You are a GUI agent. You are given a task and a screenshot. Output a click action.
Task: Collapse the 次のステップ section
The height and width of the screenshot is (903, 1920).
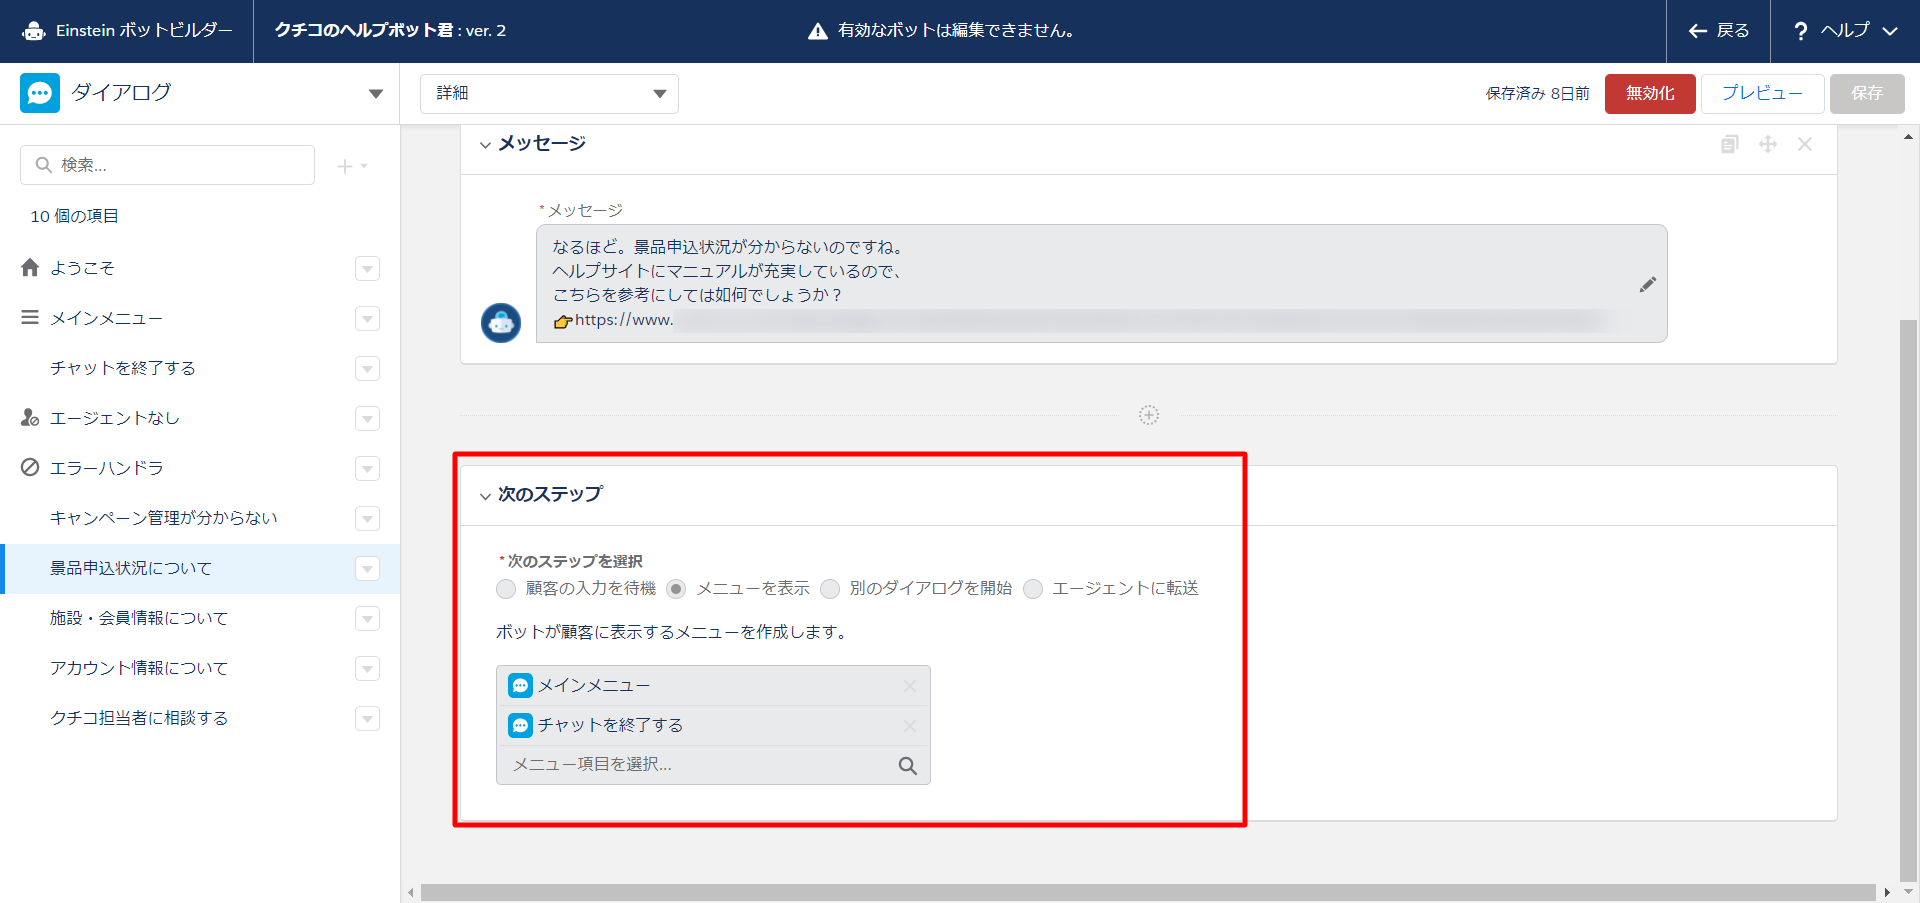485,496
